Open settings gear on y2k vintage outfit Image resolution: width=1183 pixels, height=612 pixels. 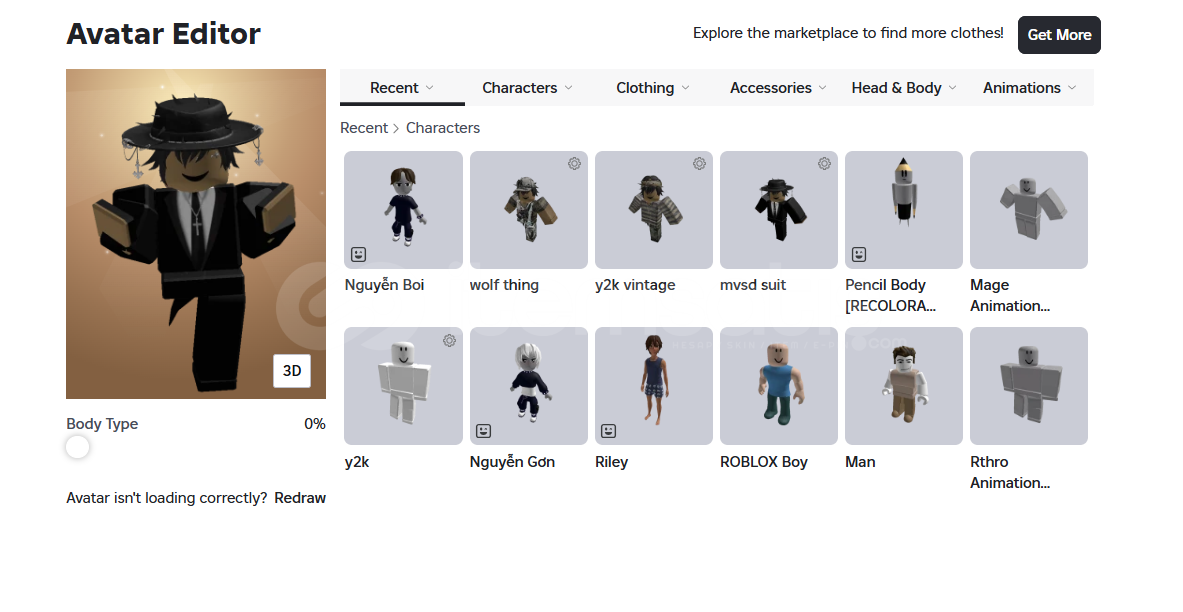click(699, 164)
